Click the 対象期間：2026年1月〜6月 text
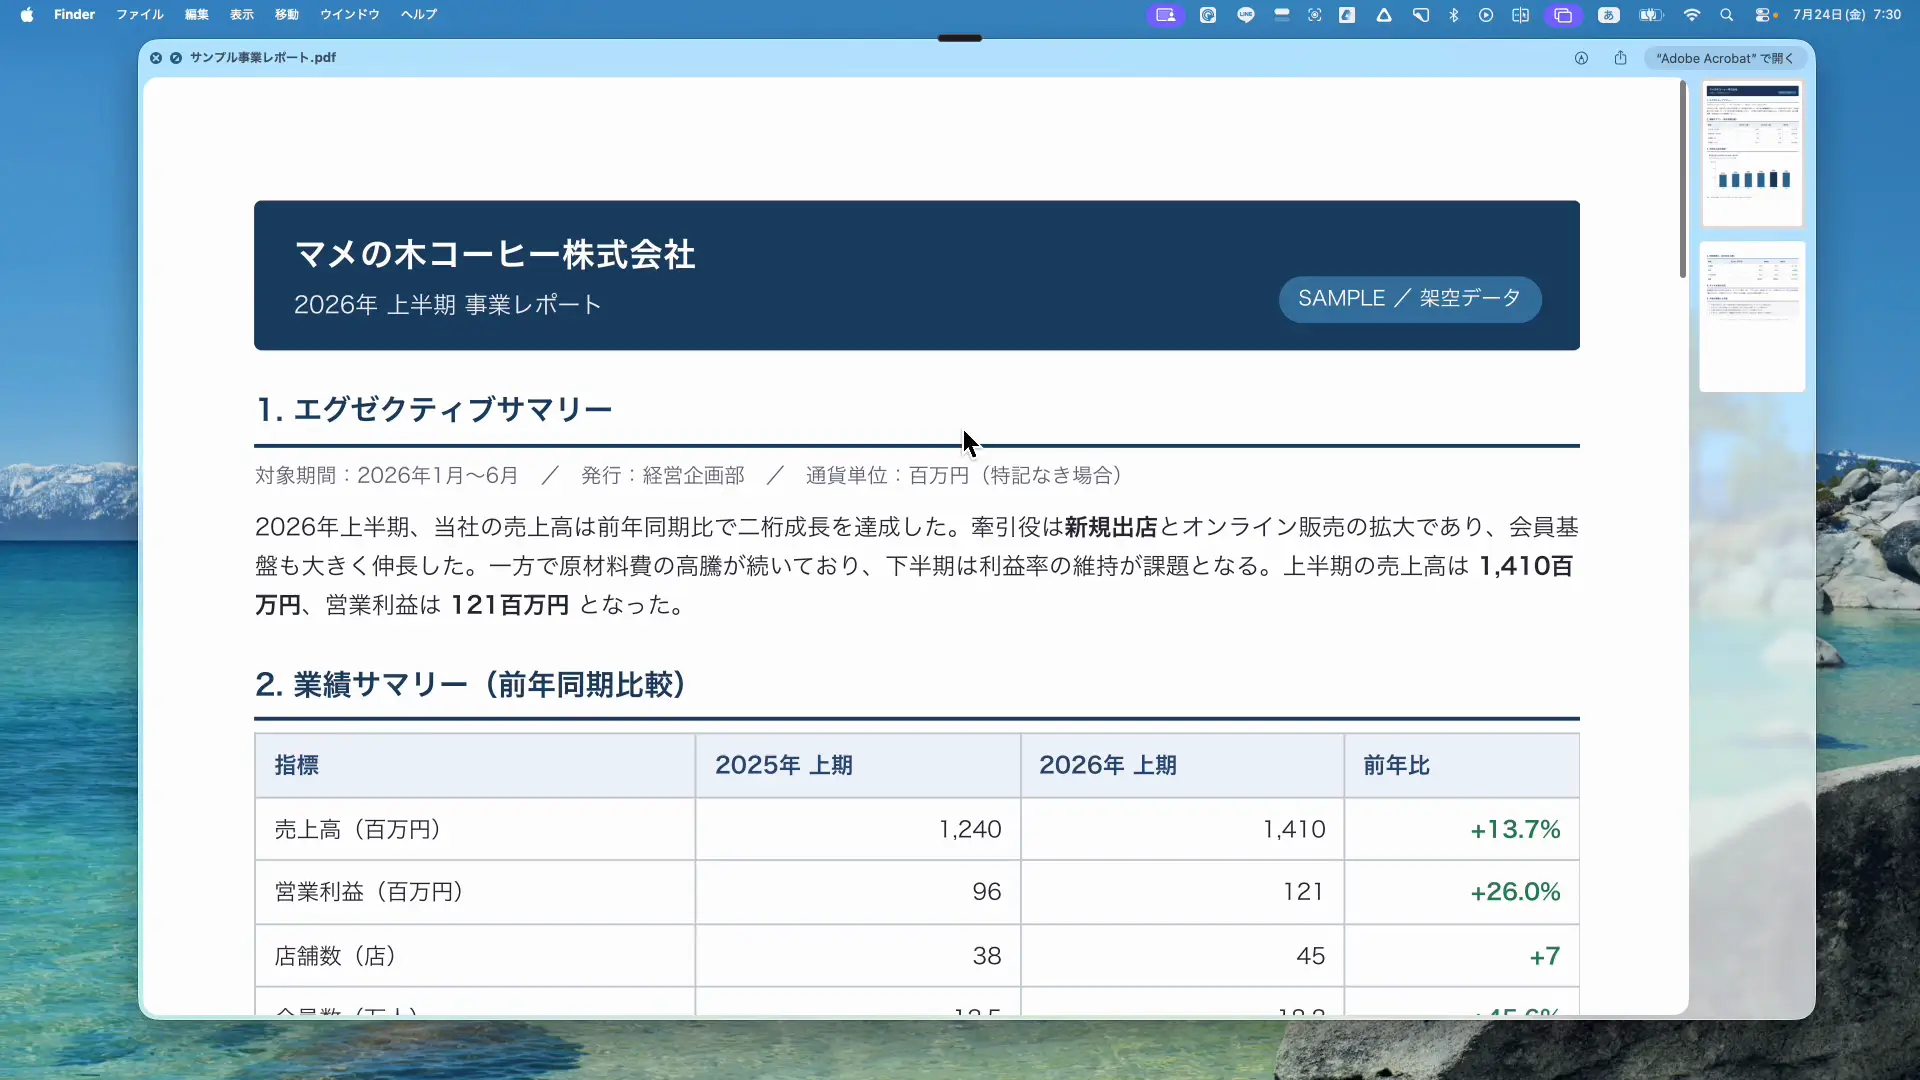Image resolution: width=1920 pixels, height=1080 pixels. 386,475
